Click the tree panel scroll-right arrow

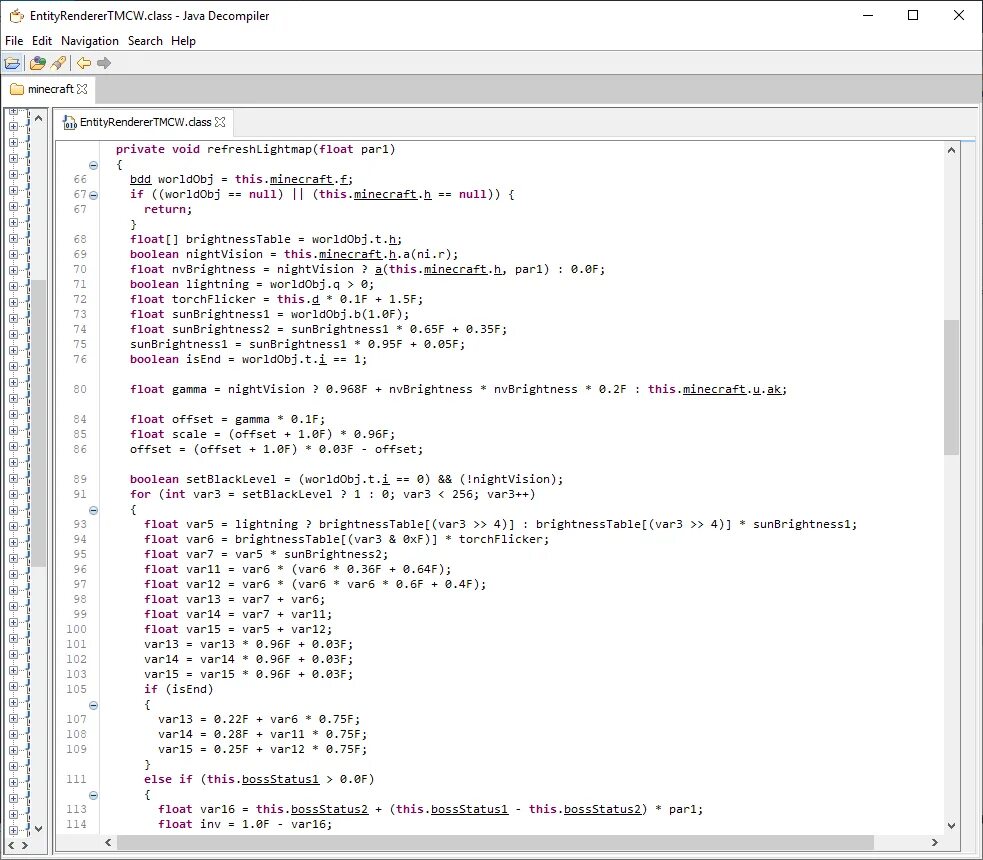click(x=25, y=845)
